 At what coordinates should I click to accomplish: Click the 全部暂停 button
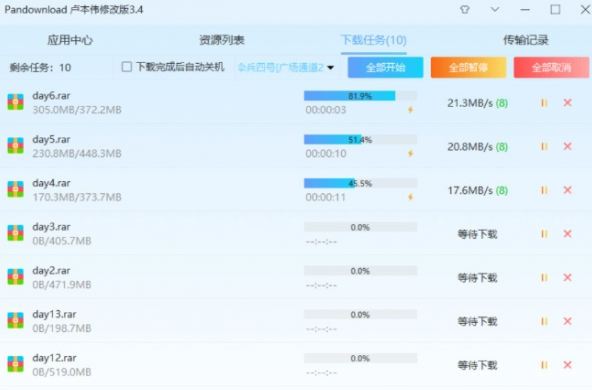click(x=469, y=68)
